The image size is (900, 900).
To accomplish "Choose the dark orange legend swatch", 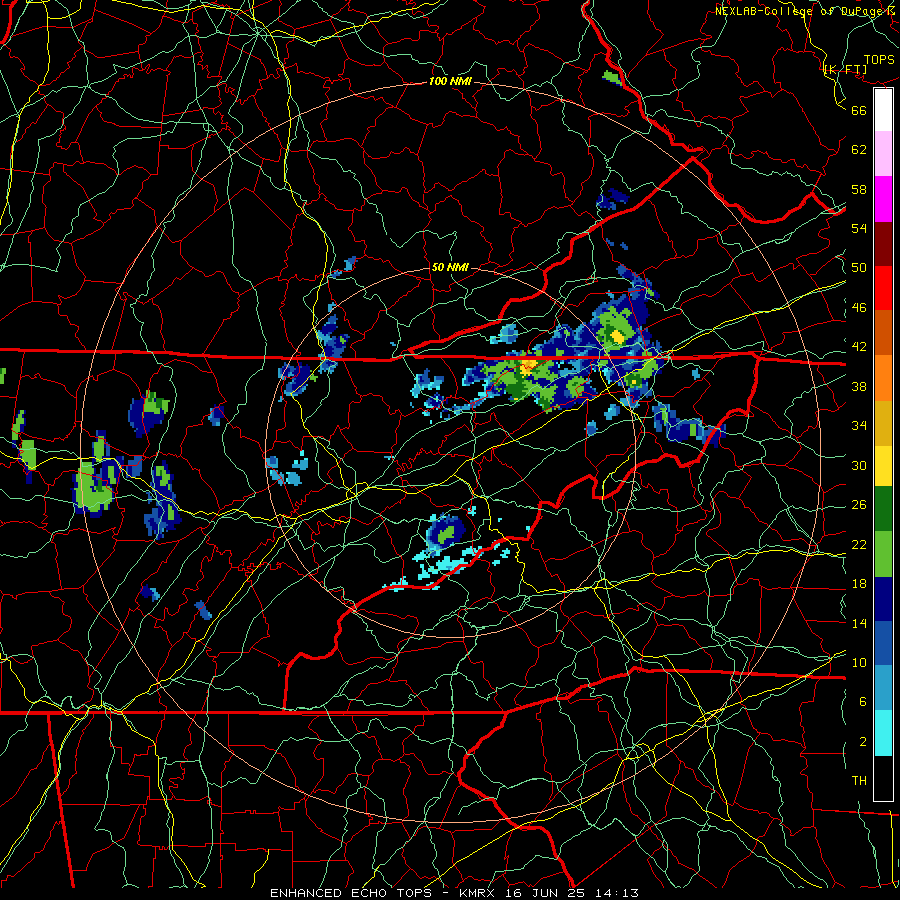I will click(883, 333).
